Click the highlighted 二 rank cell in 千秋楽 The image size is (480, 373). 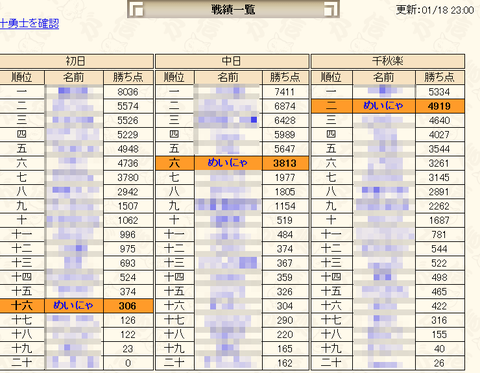(331, 106)
